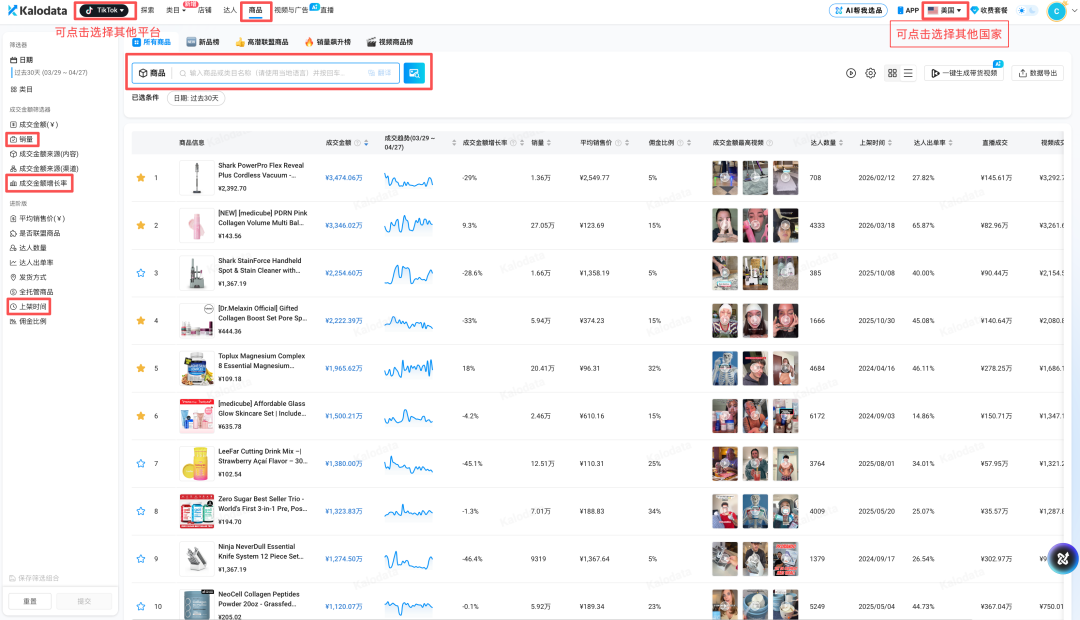This screenshot has width=1080, height=620.
Task: Open the TikTok platform dropdown
Action: point(105,10)
